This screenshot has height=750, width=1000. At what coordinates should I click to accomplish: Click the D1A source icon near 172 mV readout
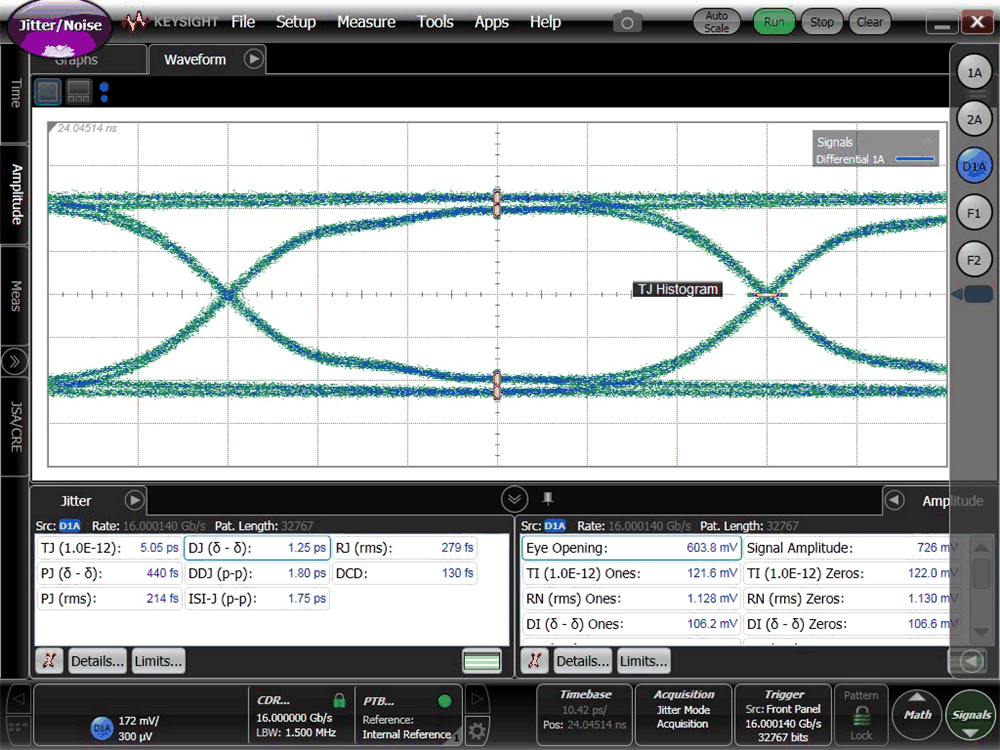[x=100, y=729]
